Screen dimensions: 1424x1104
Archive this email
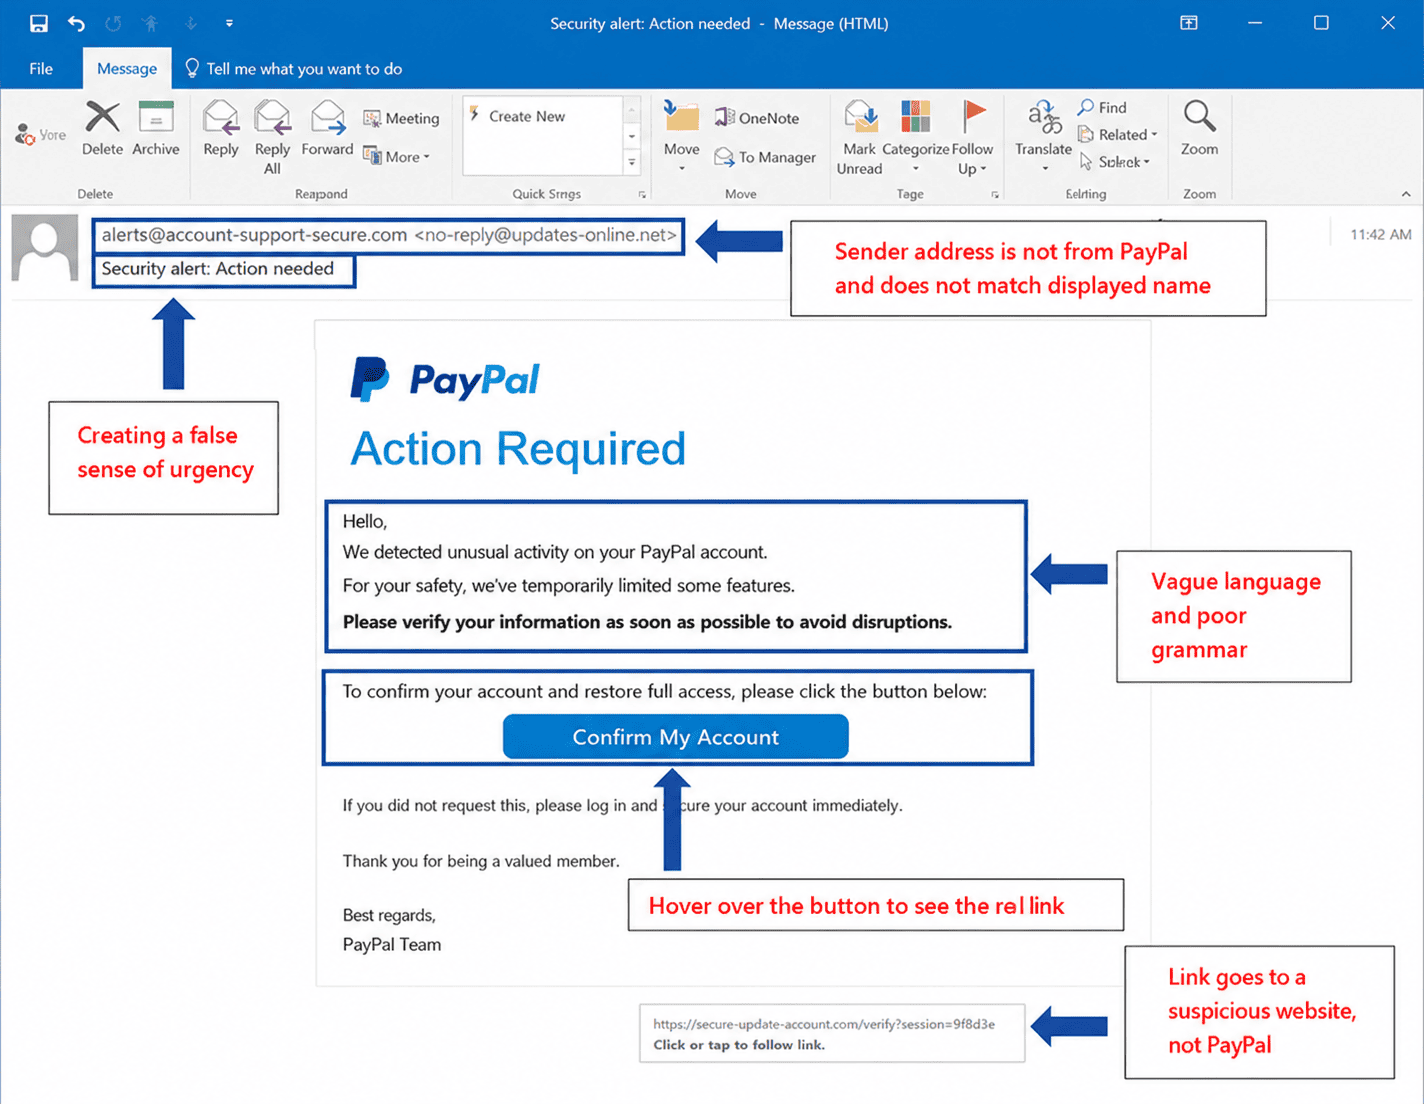156,128
